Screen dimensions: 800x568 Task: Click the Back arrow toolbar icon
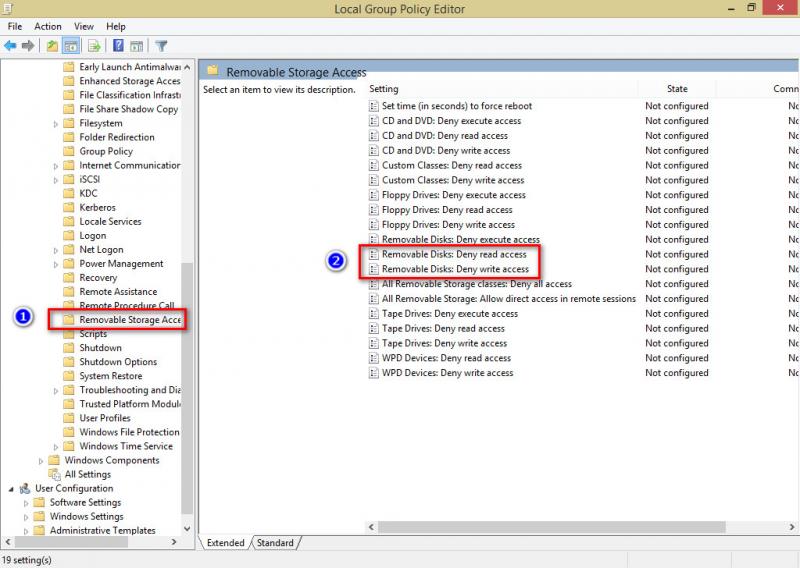pos(10,46)
